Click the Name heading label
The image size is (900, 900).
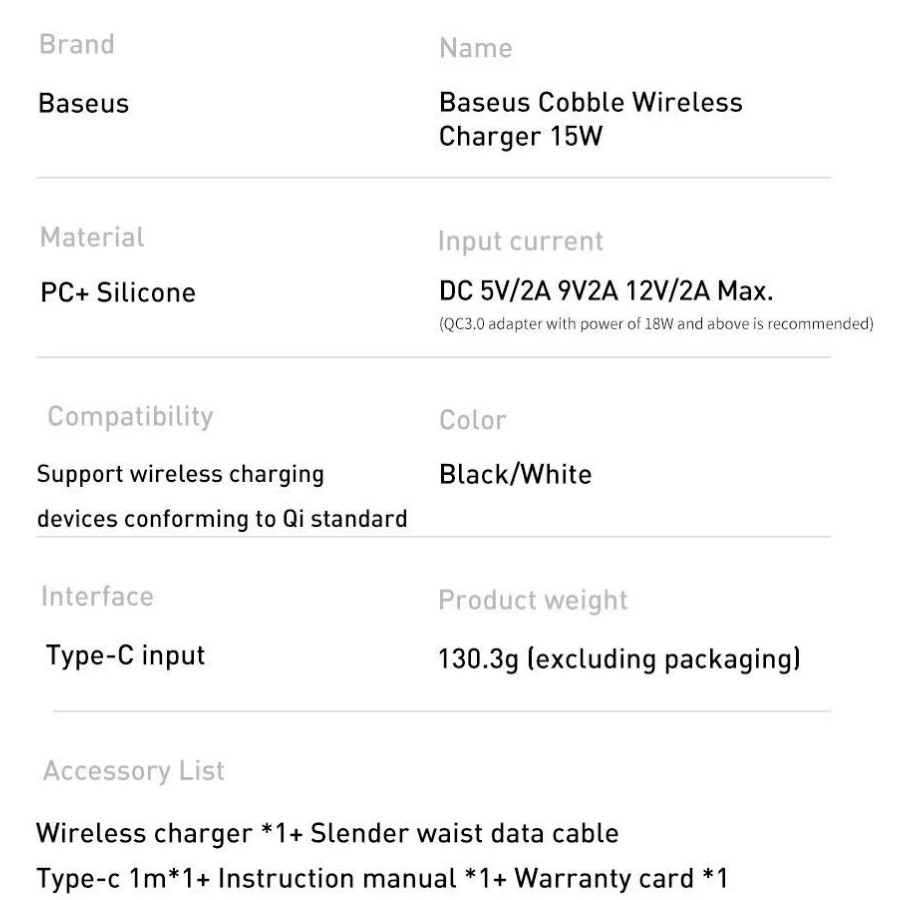click(476, 49)
